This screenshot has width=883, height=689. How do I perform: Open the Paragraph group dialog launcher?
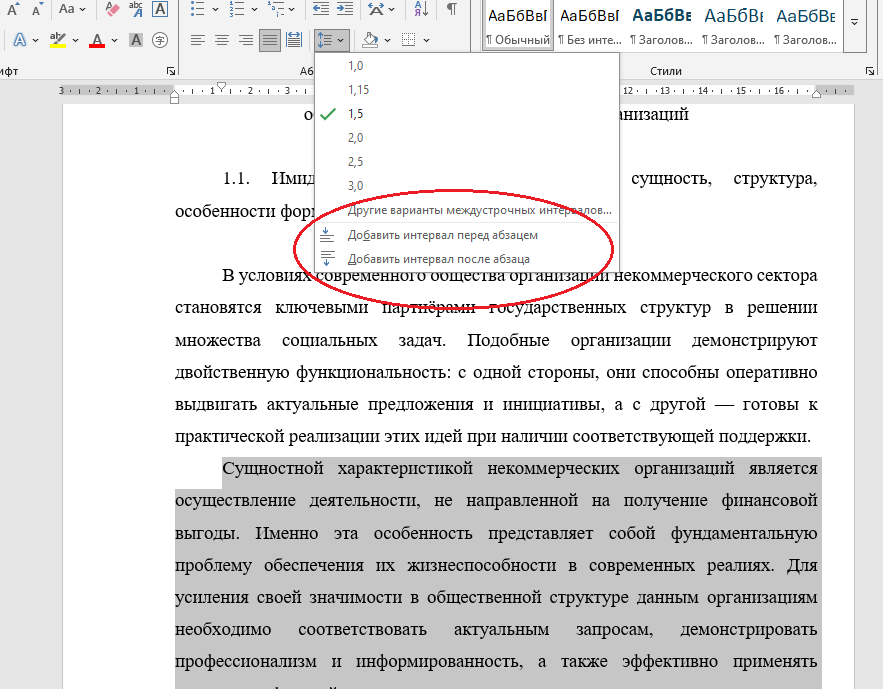pyautogui.click(x=448, y=69)
